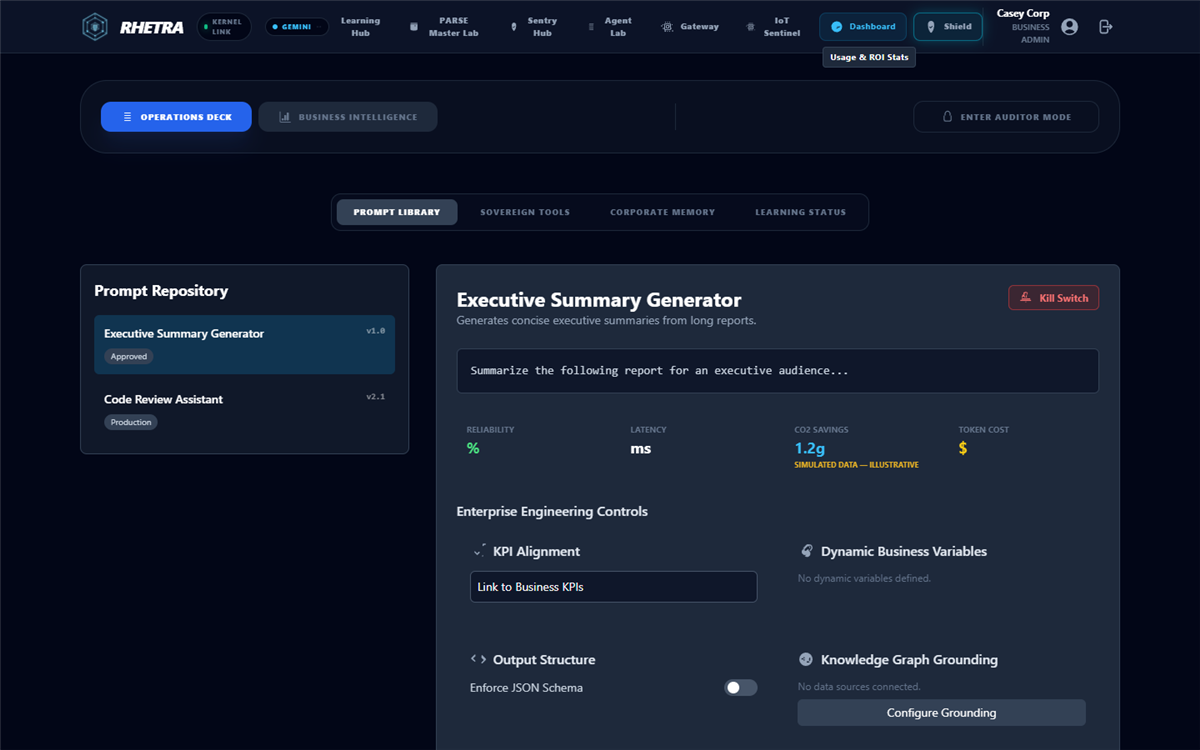
Task: Click the v2.1 version label
Action: tap(375, 396)
